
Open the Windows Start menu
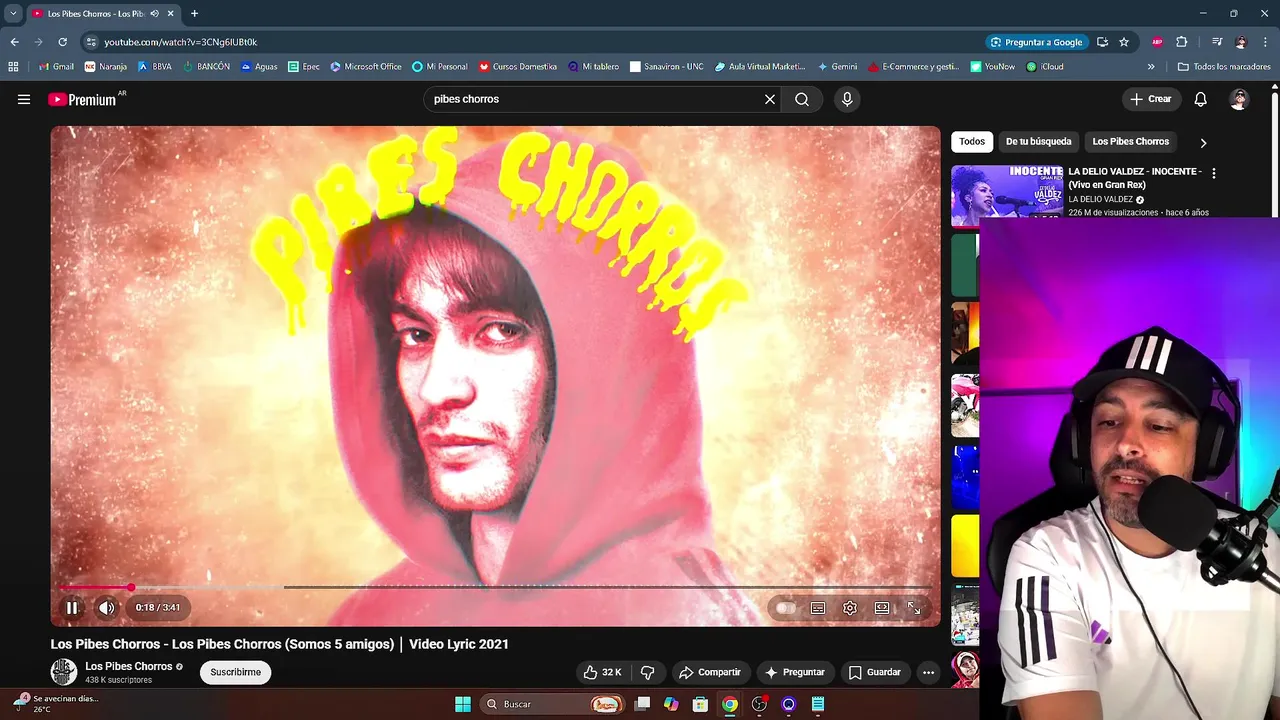pyautogui.click(x=463, y=704)
